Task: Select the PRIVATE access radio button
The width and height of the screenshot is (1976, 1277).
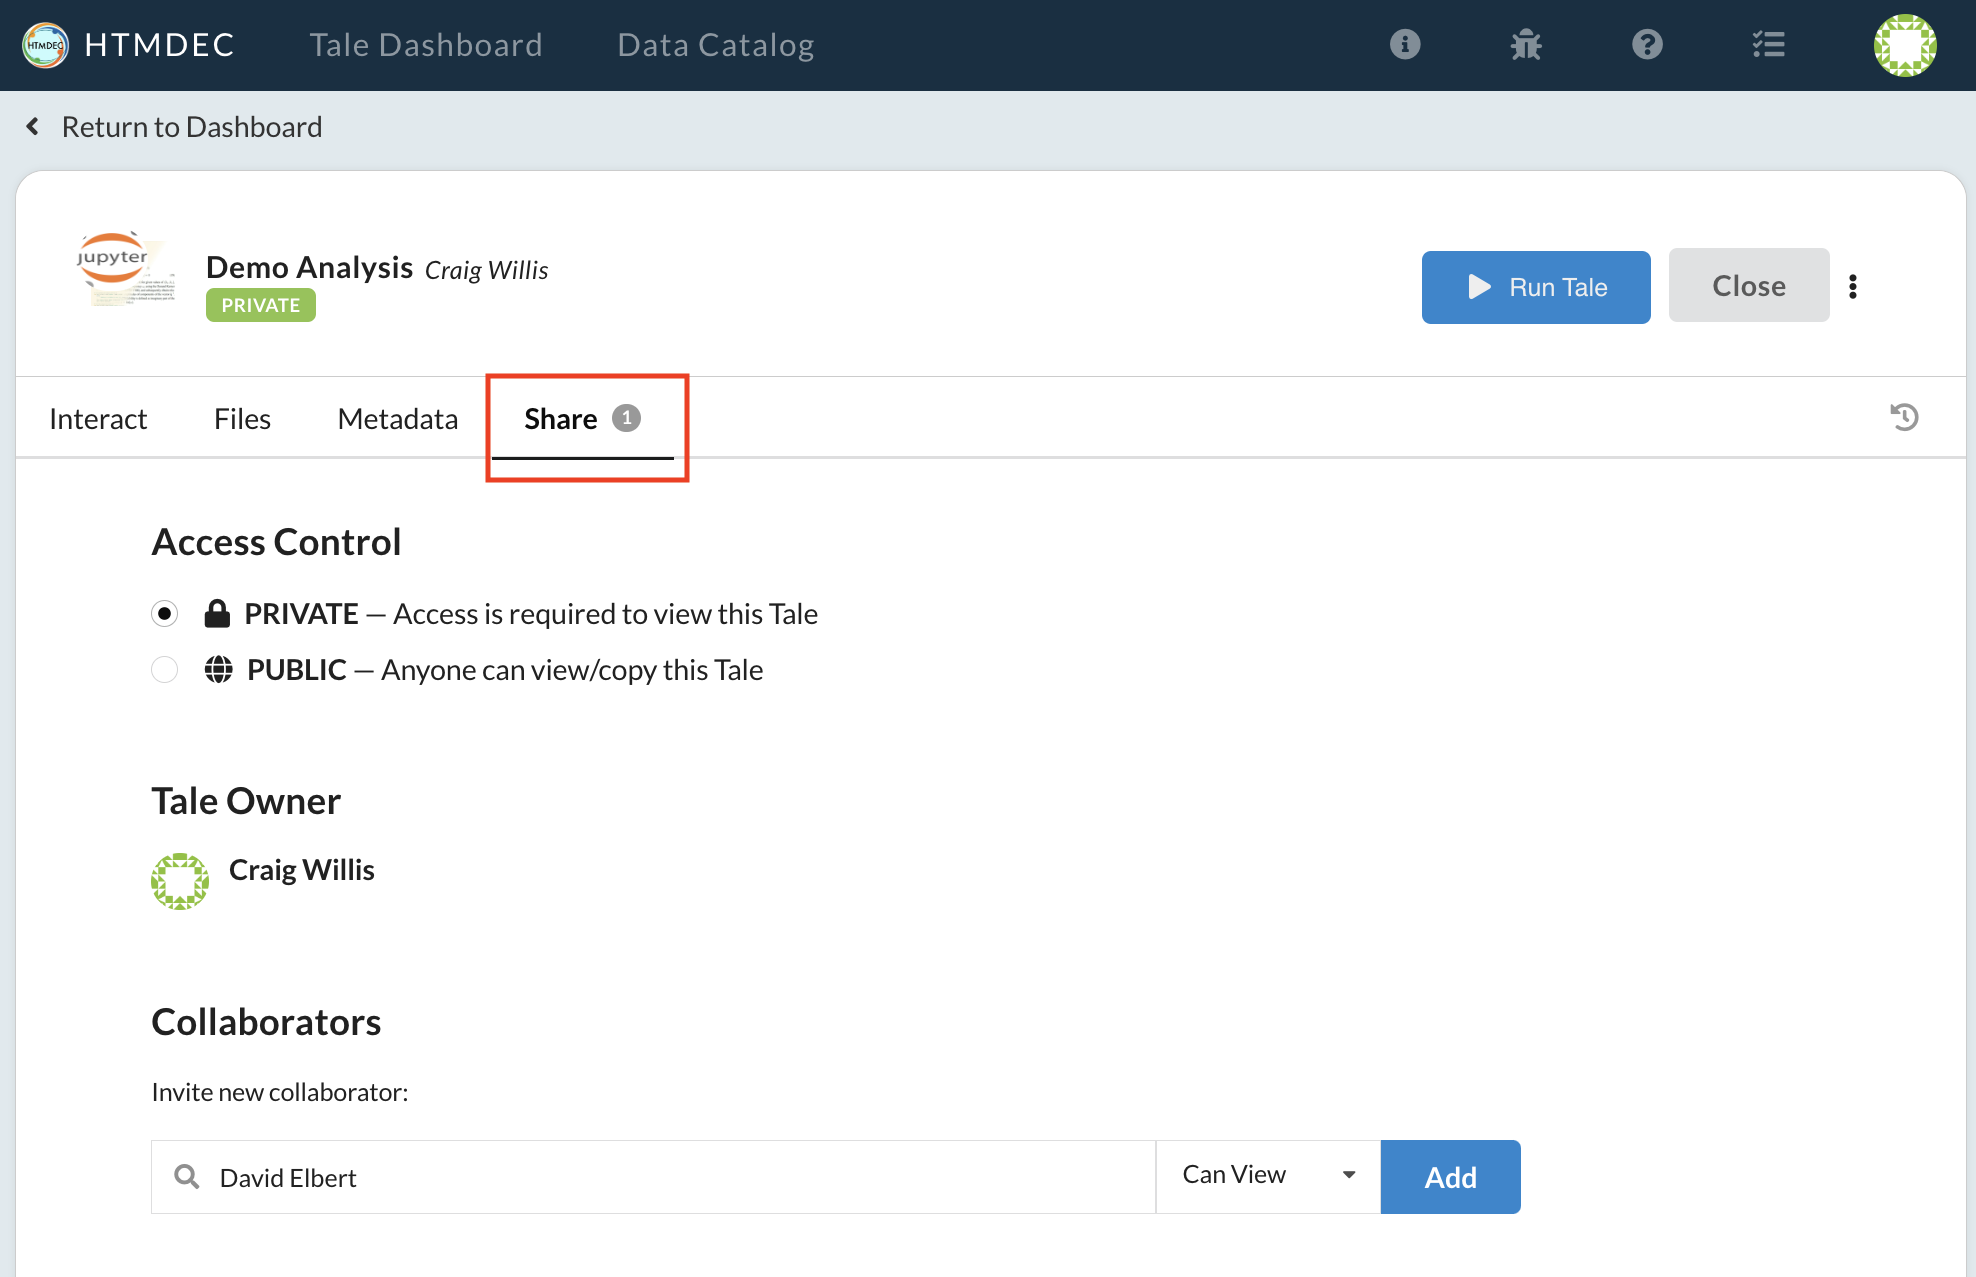Action: point(165,613)
